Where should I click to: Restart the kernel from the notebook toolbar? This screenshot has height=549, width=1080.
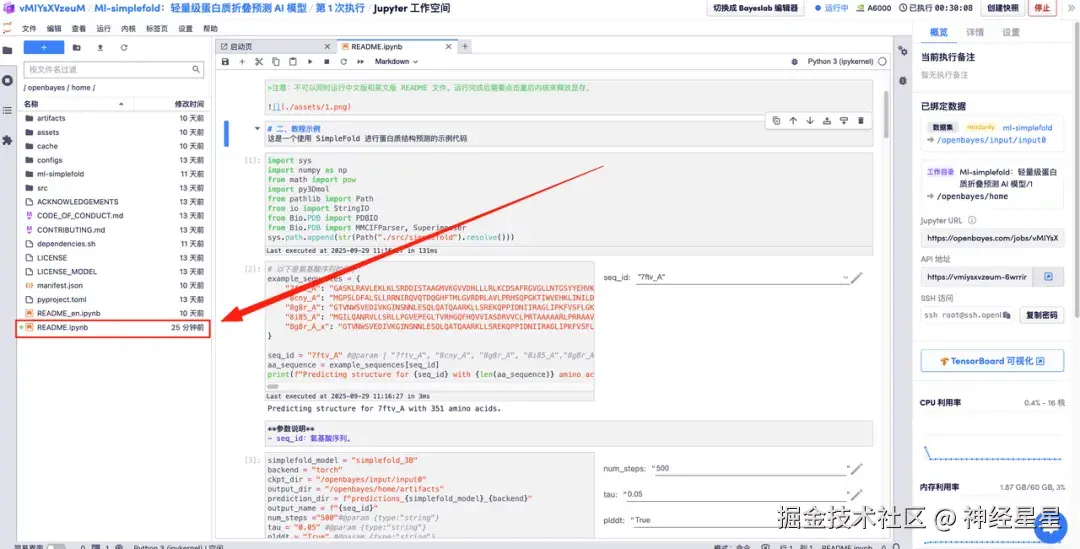[343, 61]
